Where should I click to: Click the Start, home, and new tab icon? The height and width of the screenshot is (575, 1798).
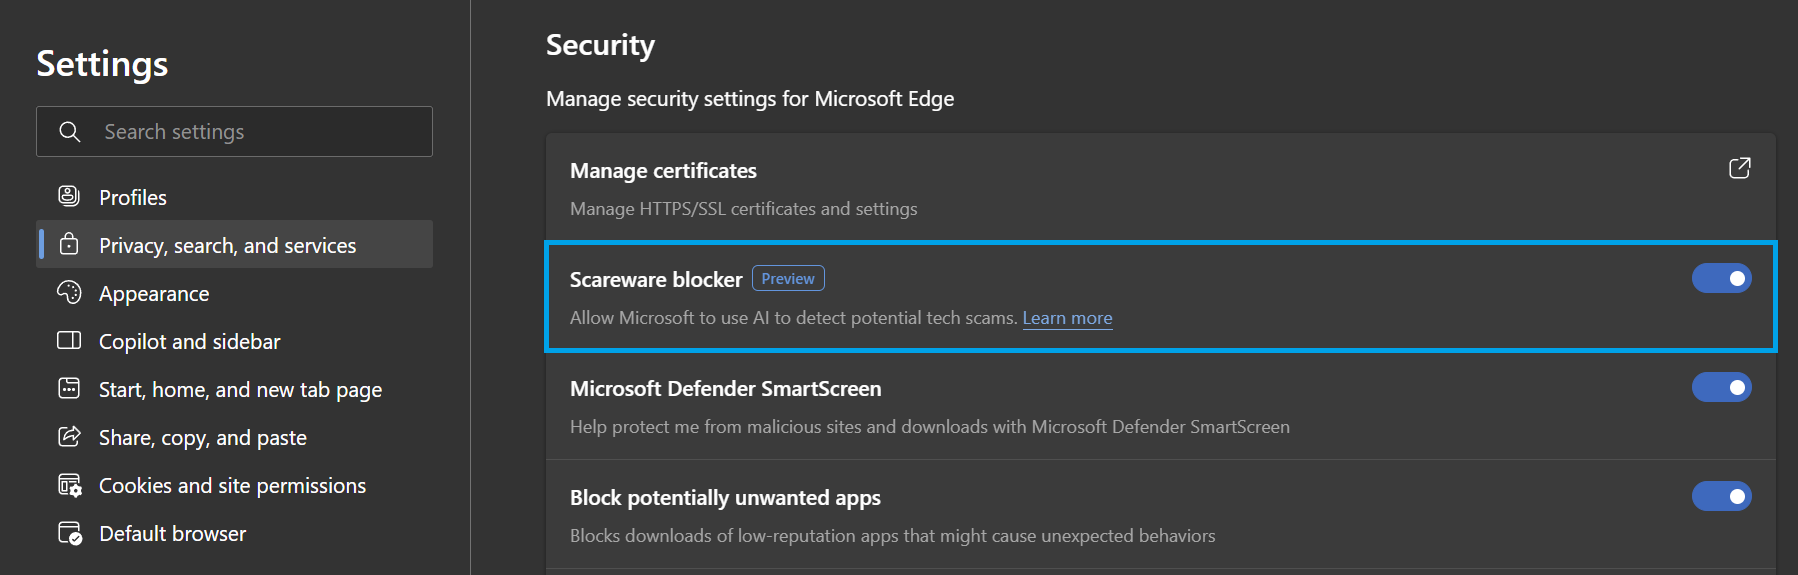pyautogui.click(x=69, y=388)
